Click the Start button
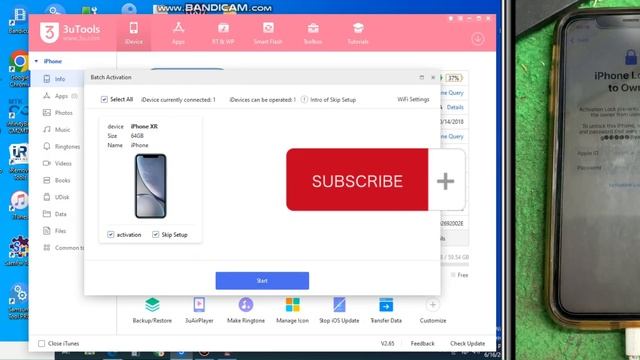This screenshot has height=360, width=640. click(262, 281)
